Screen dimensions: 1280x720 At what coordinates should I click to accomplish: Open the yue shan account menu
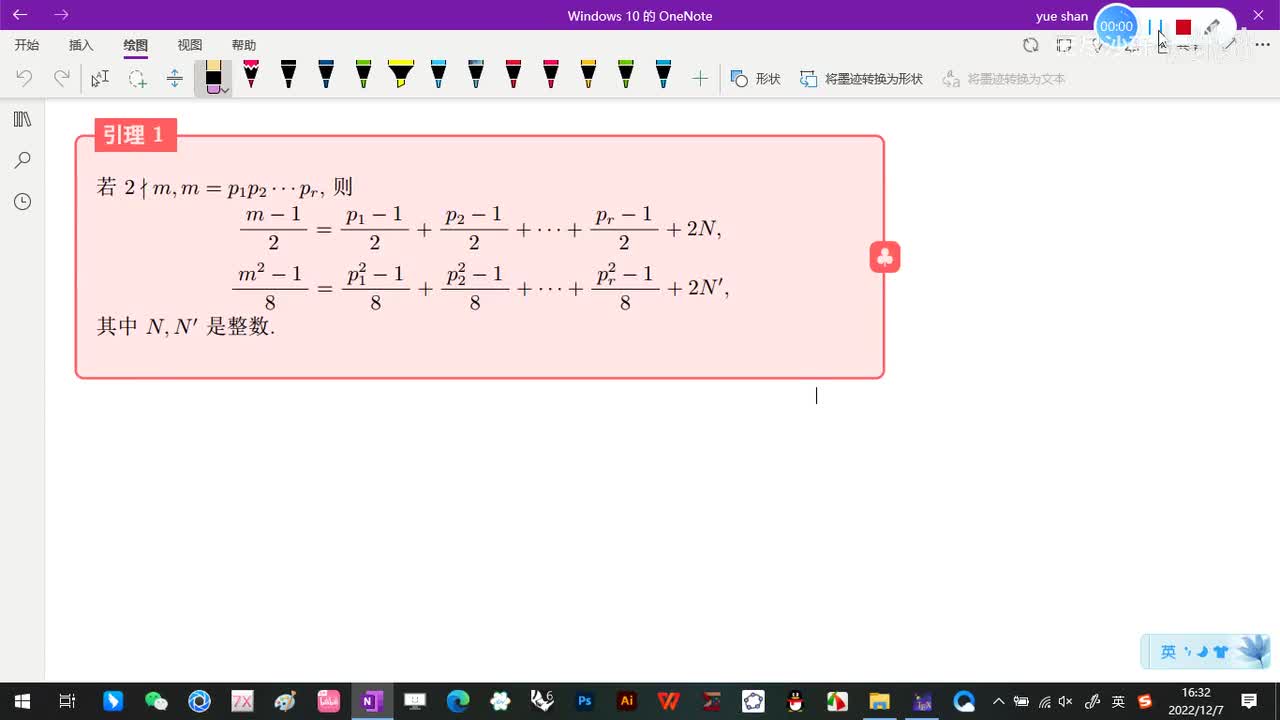[1062, 16]
